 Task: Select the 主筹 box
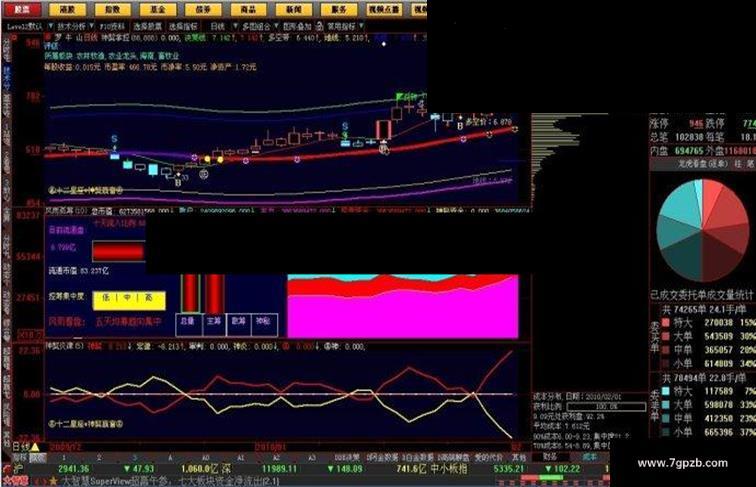[x=214, y=324]
